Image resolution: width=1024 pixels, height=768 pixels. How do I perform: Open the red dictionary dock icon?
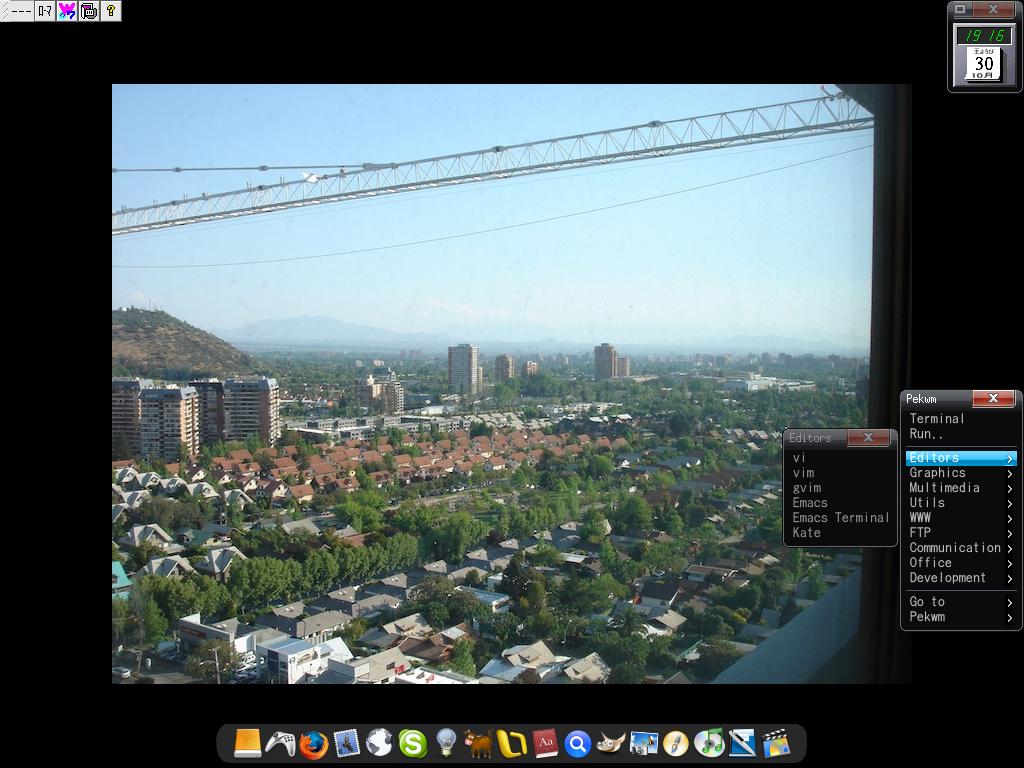click(x=544, y=744)
